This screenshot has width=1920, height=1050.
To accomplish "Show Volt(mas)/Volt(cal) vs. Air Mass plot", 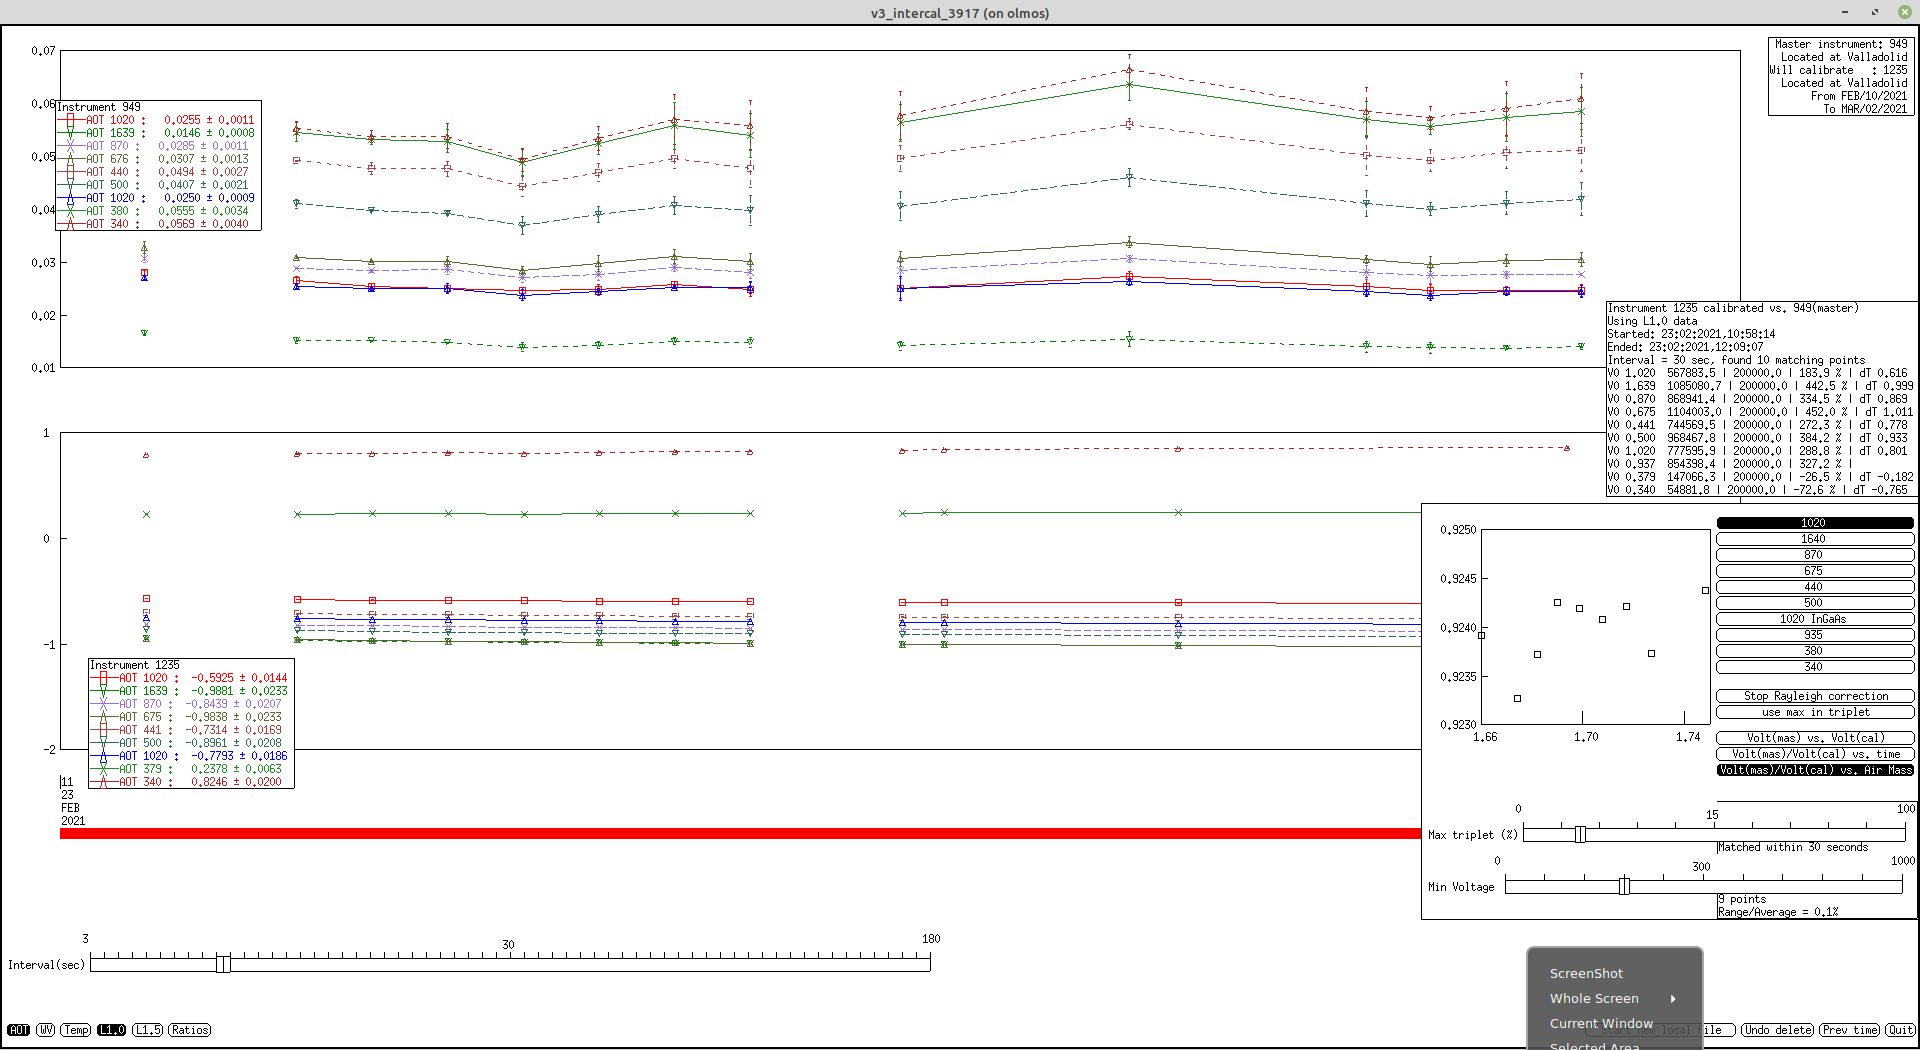I will (1814, 770).
